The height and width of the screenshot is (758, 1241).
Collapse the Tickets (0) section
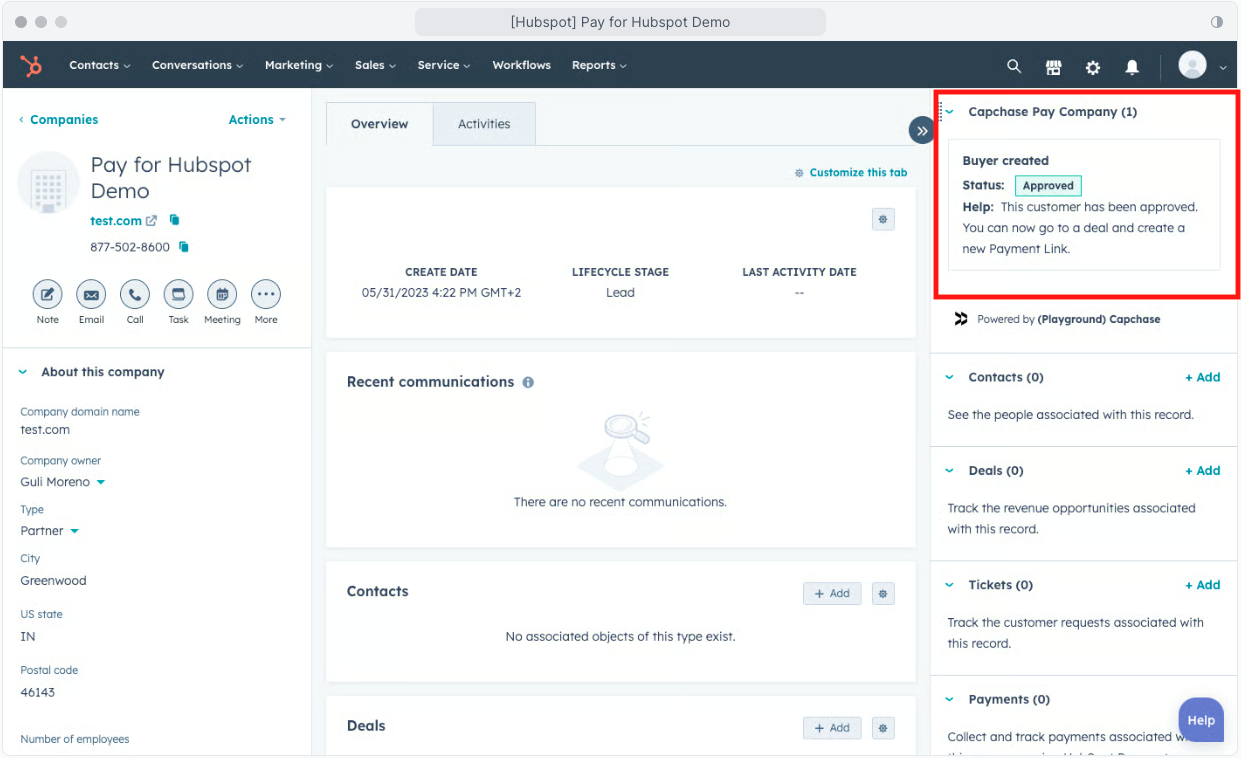950,585
